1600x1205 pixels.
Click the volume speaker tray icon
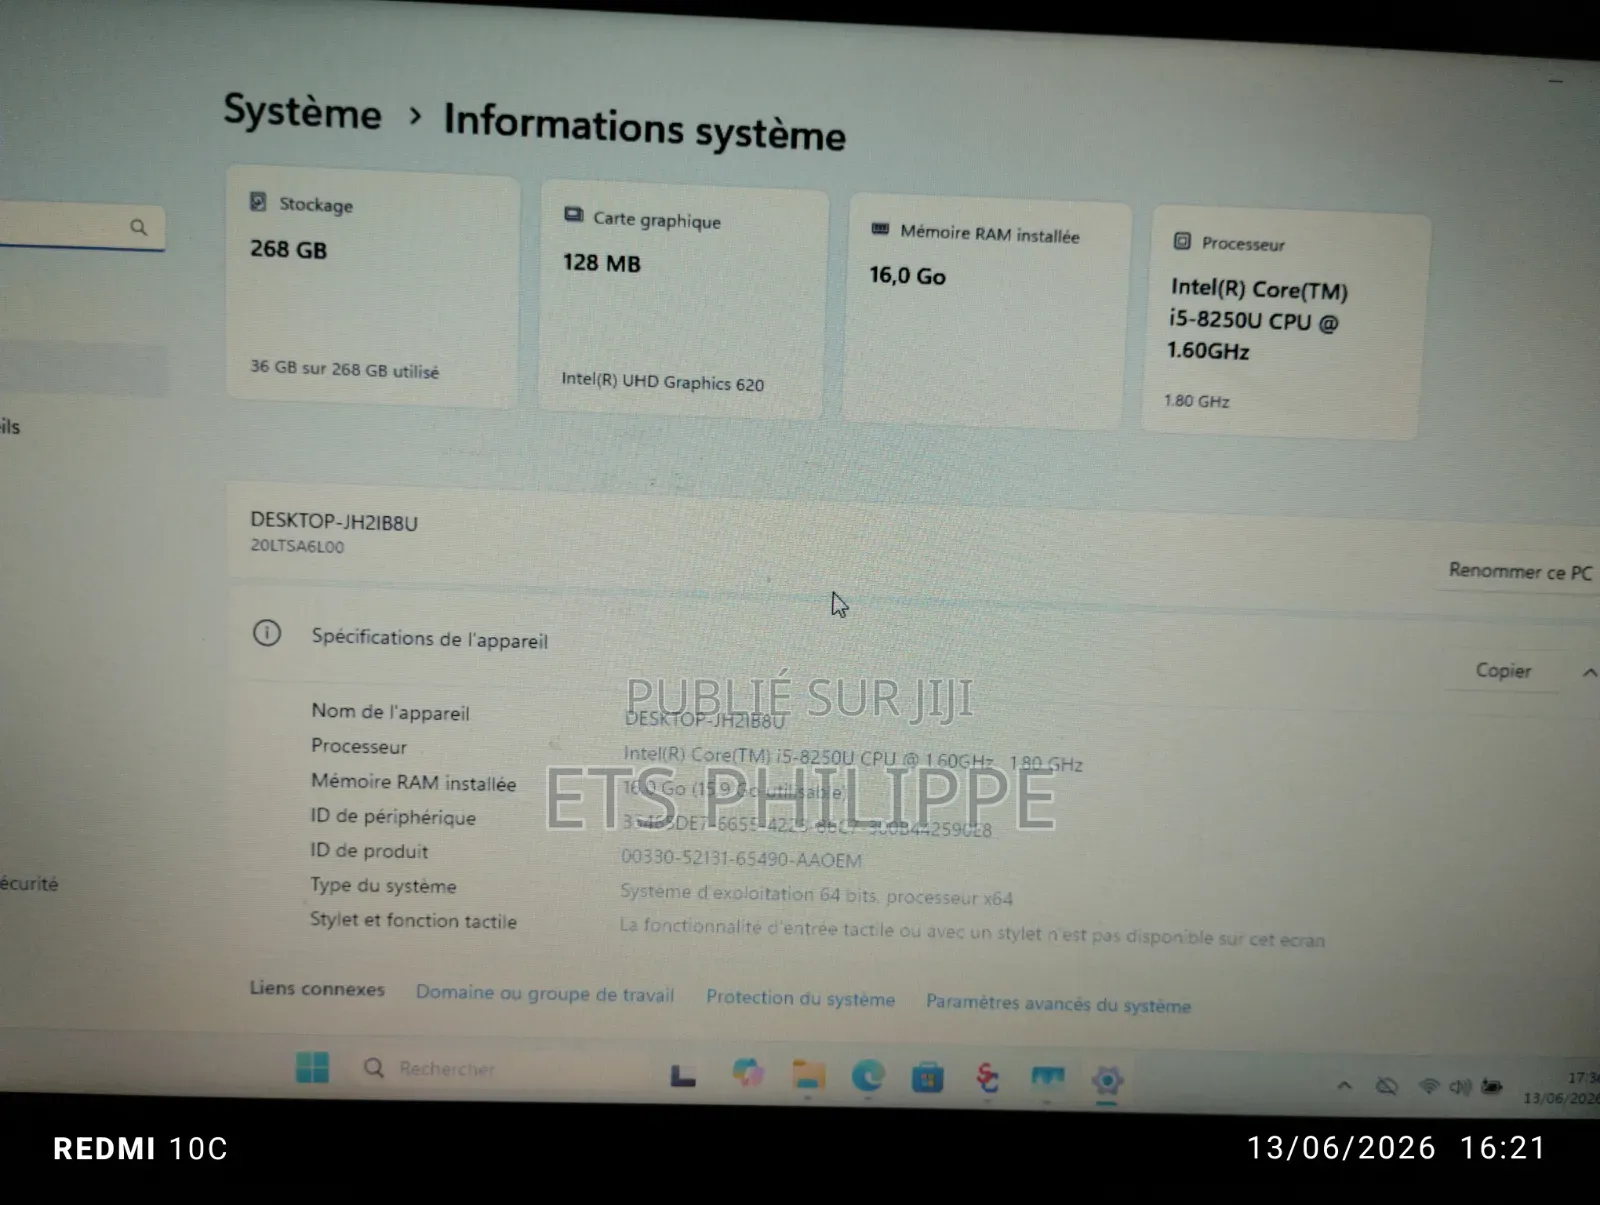1460,1087
